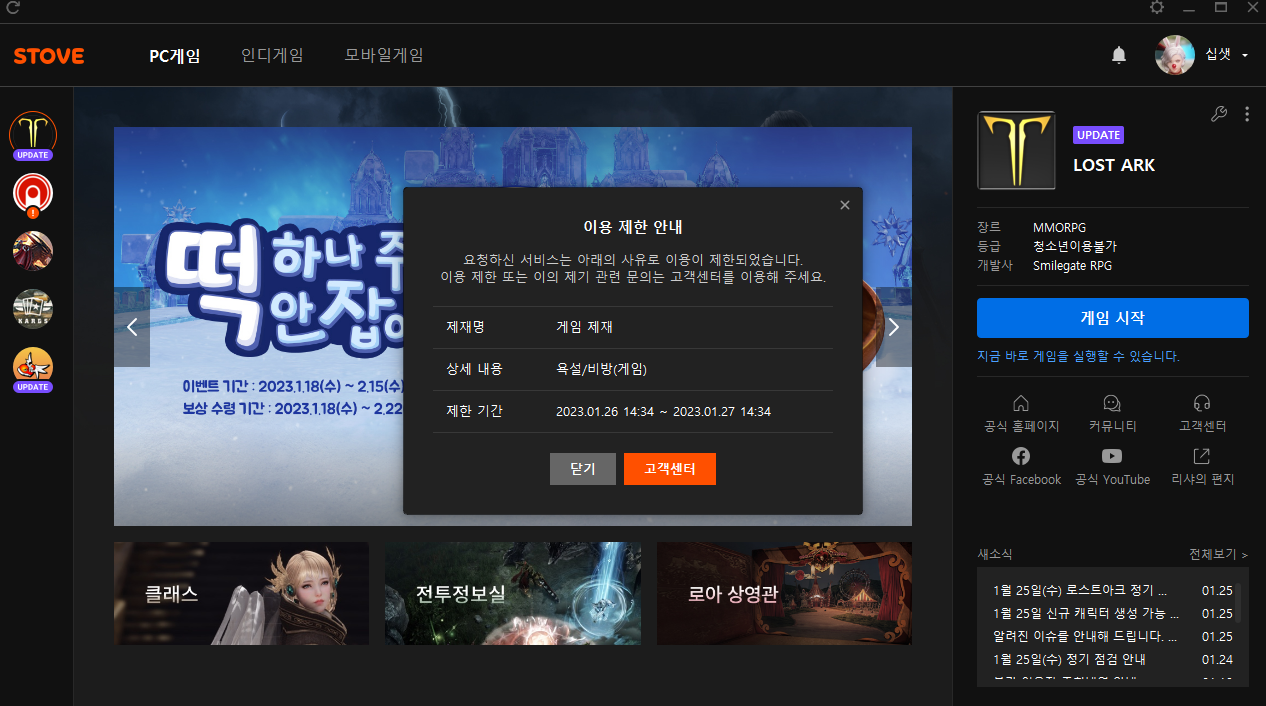Click the refresh icon in title bar
This screenshot has height=706, width=1266.
tap(13, 8)
